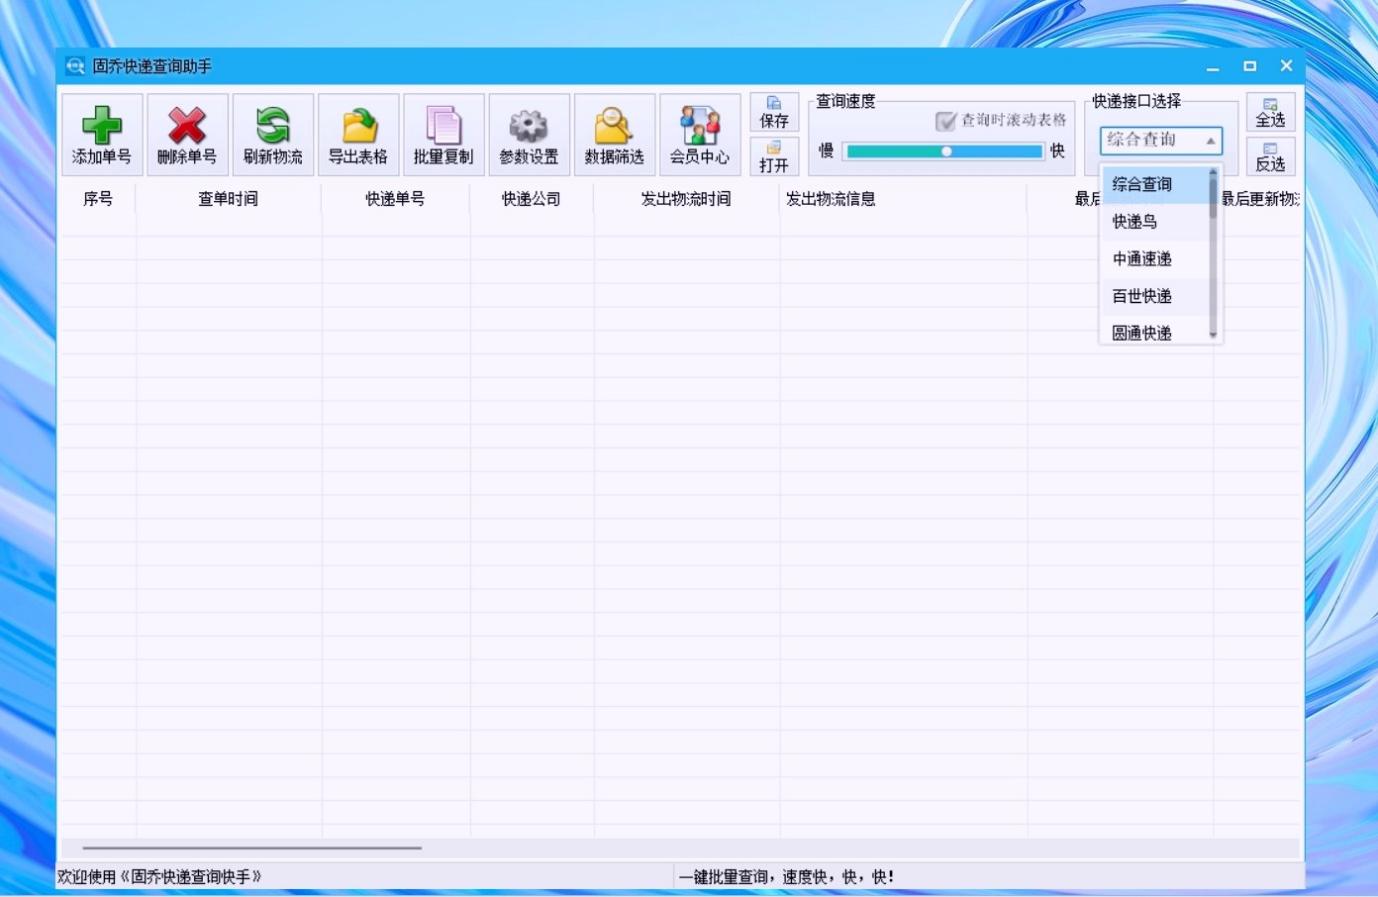Choose 中通速递 in the dropdown list
1378x897 pixels.
tap(1142, 259)
